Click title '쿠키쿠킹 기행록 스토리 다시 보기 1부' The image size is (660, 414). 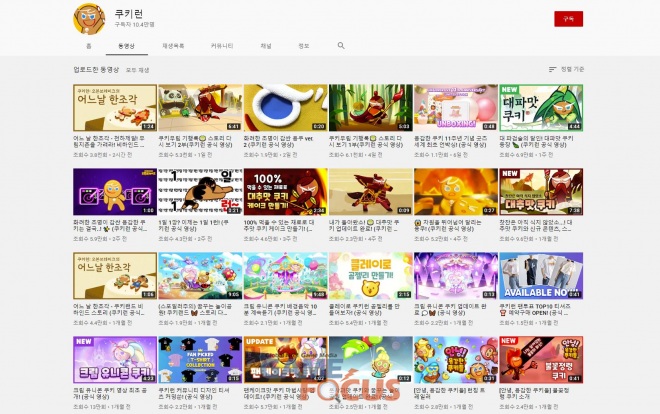366,141
